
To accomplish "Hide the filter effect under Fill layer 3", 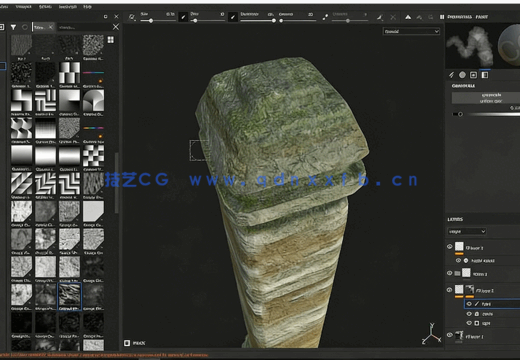I will [458, 260].
